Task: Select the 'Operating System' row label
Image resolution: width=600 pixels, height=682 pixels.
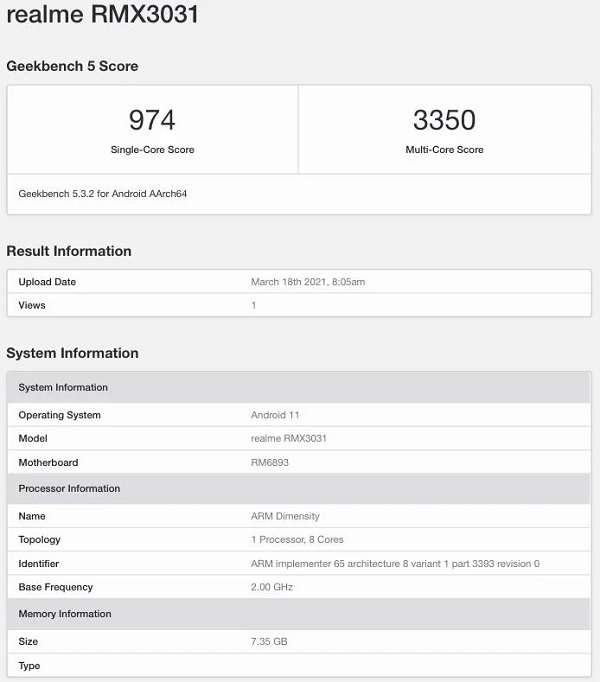Action: coord(60,415)
